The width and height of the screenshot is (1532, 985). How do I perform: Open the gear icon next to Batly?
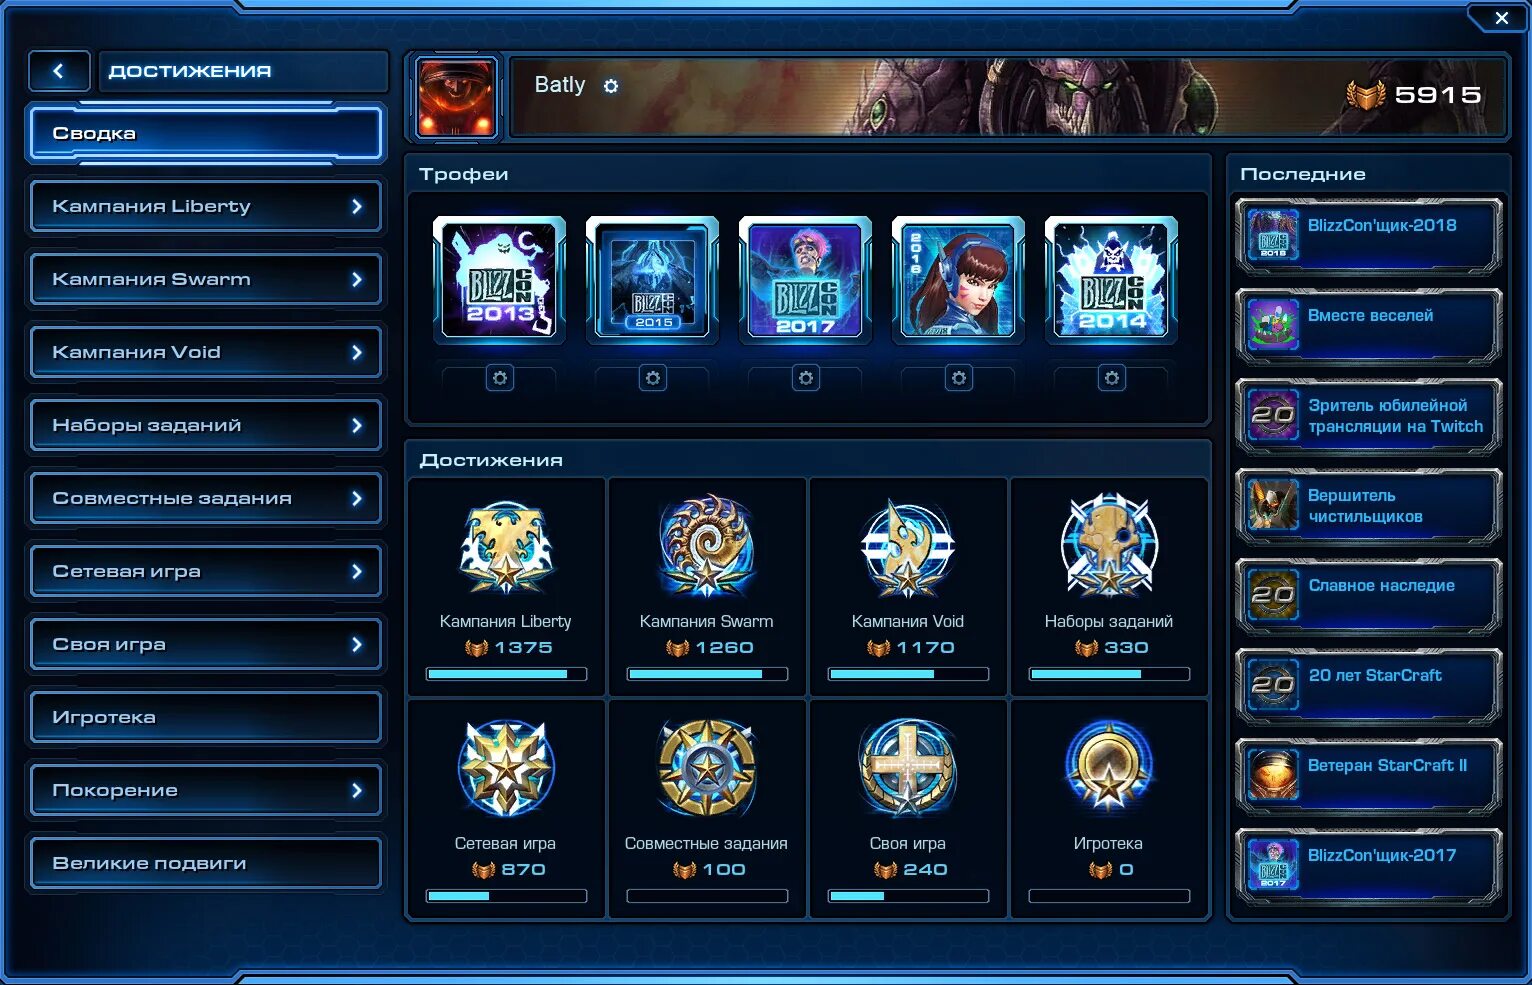point(611,86)
